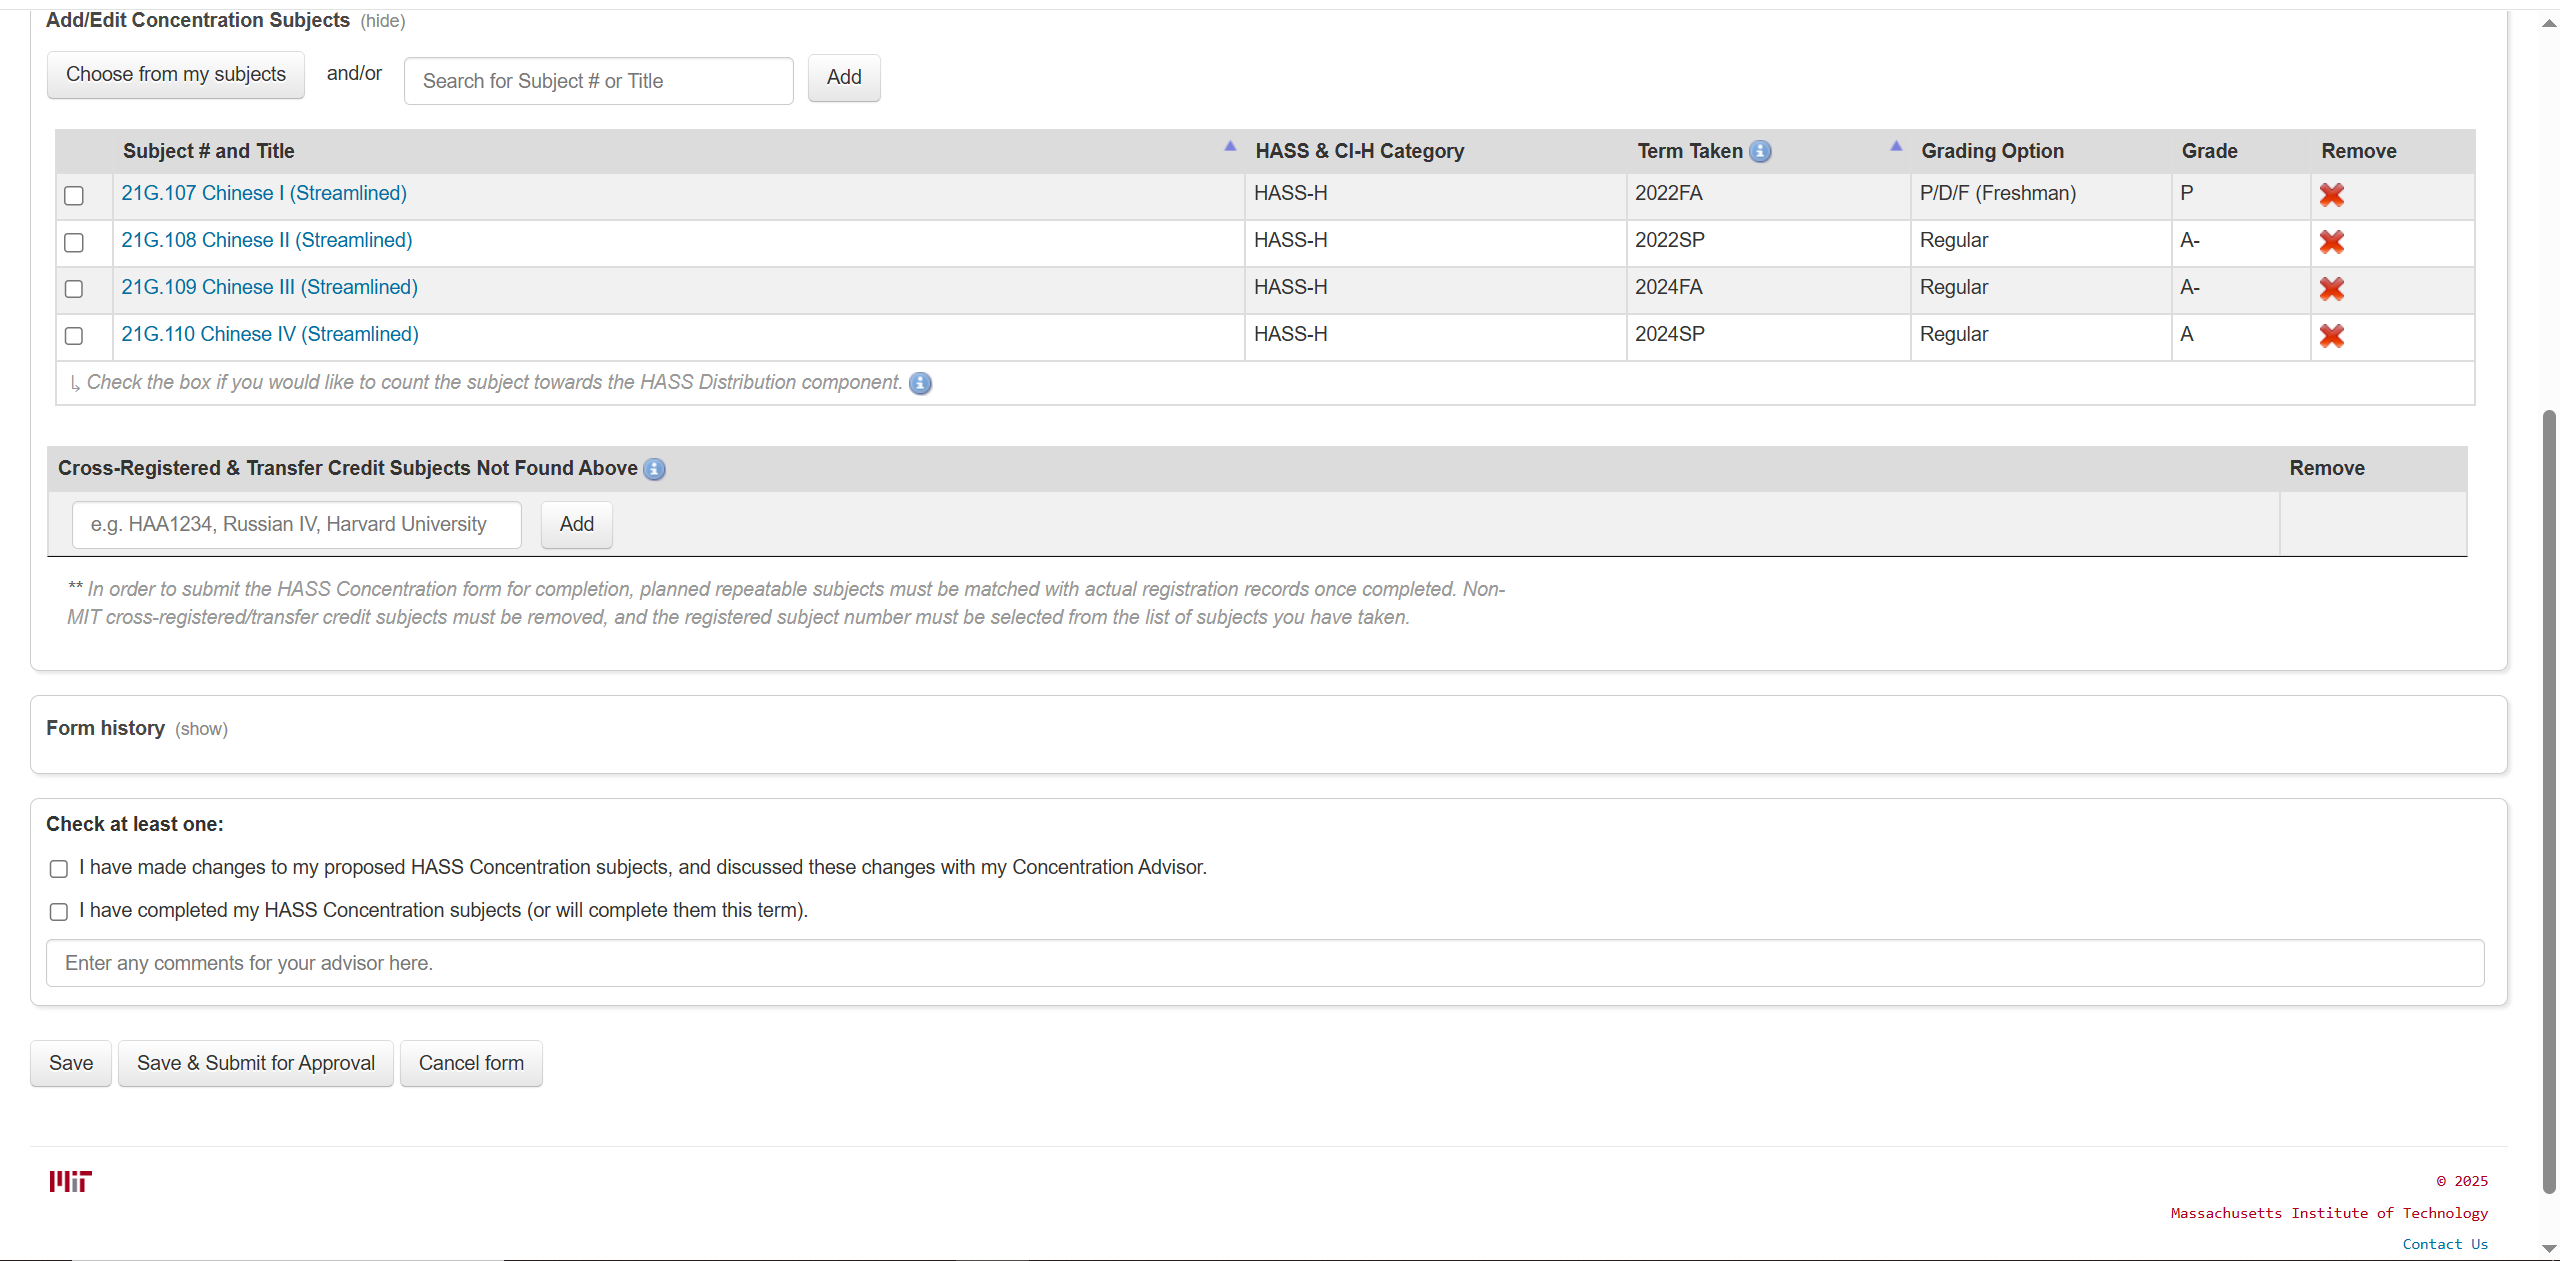Sort table by Term Taken arrow
The width and height of the screenshot is (2560, 1261).
(1895, 147)
